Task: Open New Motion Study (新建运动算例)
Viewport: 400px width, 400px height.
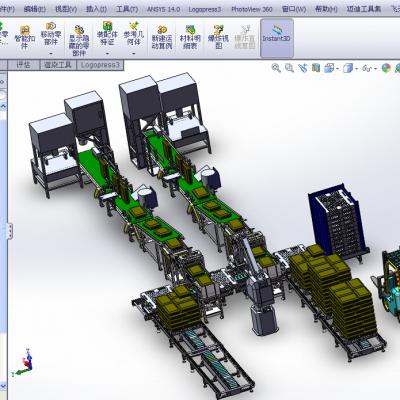Action: [x=162, y=37]
